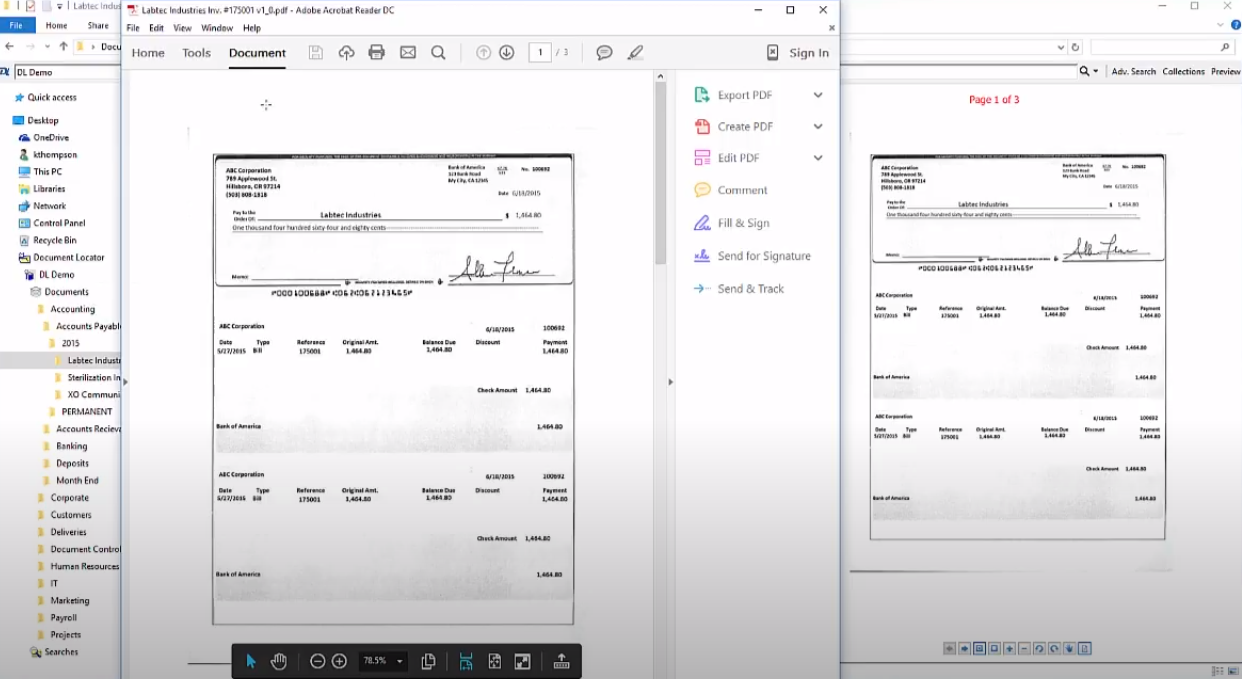This screenshot has width=1242, height=679.
Task: Open the Comment speech bubble icon
Action: point(603,52)
